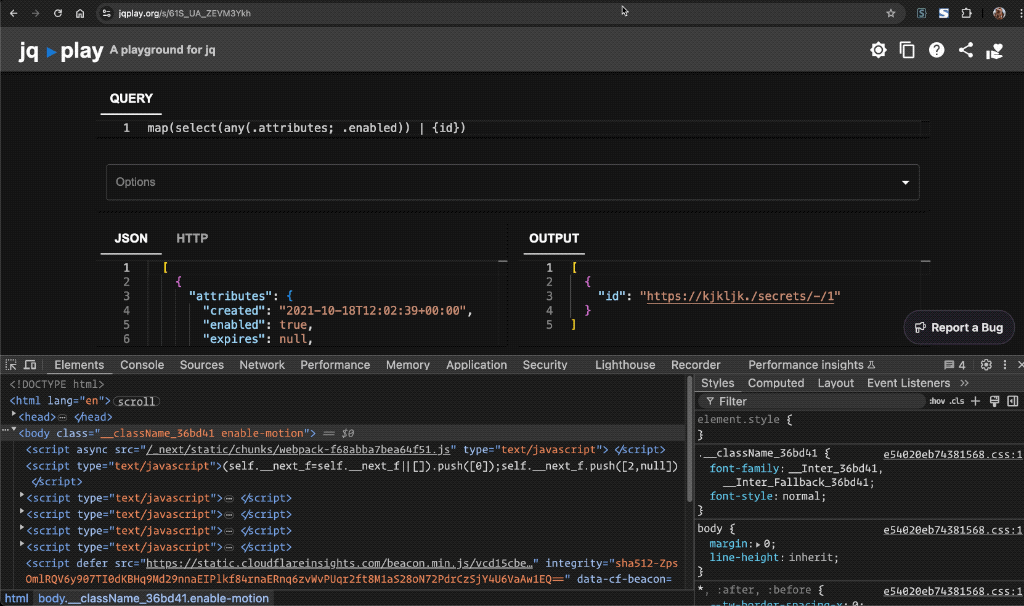Open the Console DevTools panel

142,365
